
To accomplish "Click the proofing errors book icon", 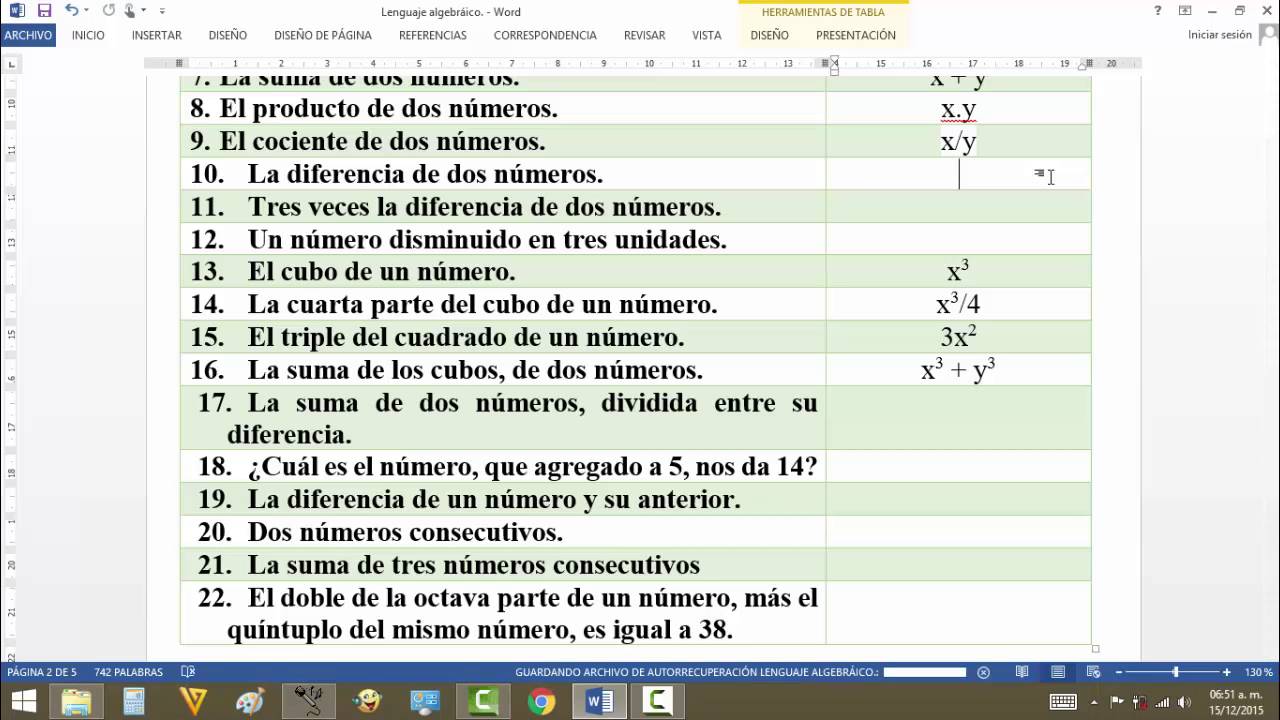I will pyautogui.click(x=187, y=672).
